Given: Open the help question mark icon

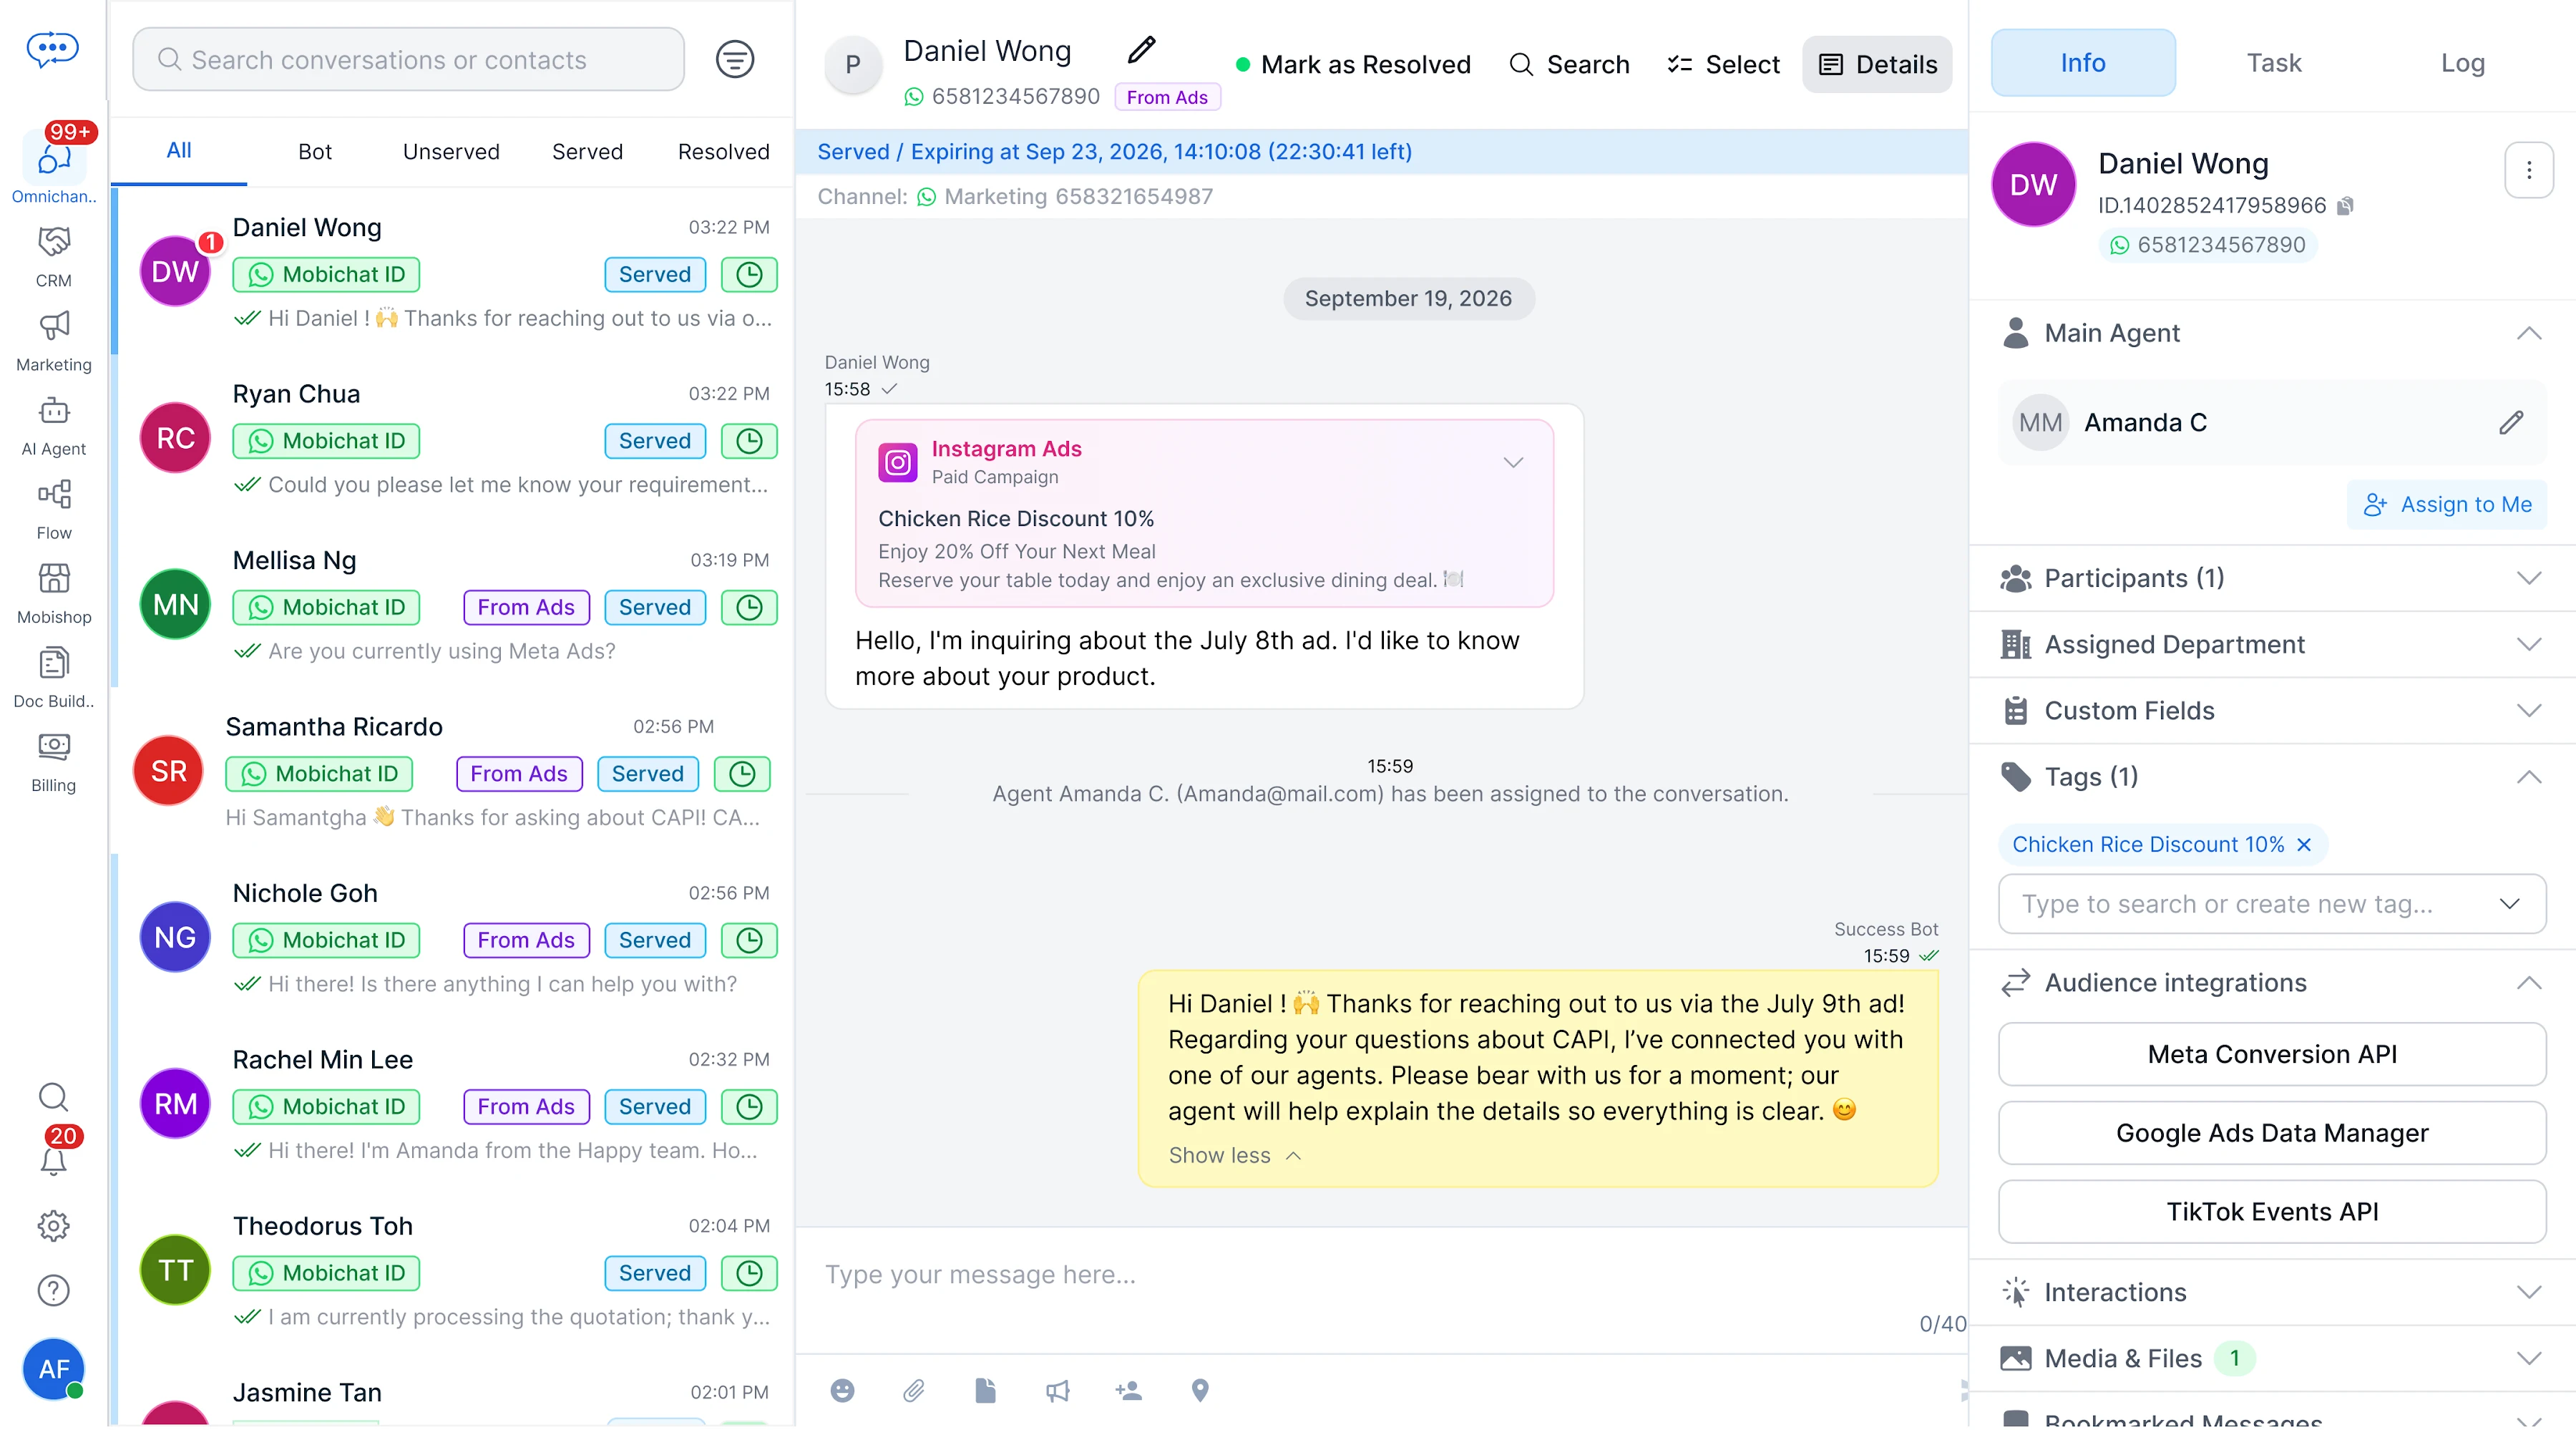Looking at the screenshot, I should coord(54,1290).
